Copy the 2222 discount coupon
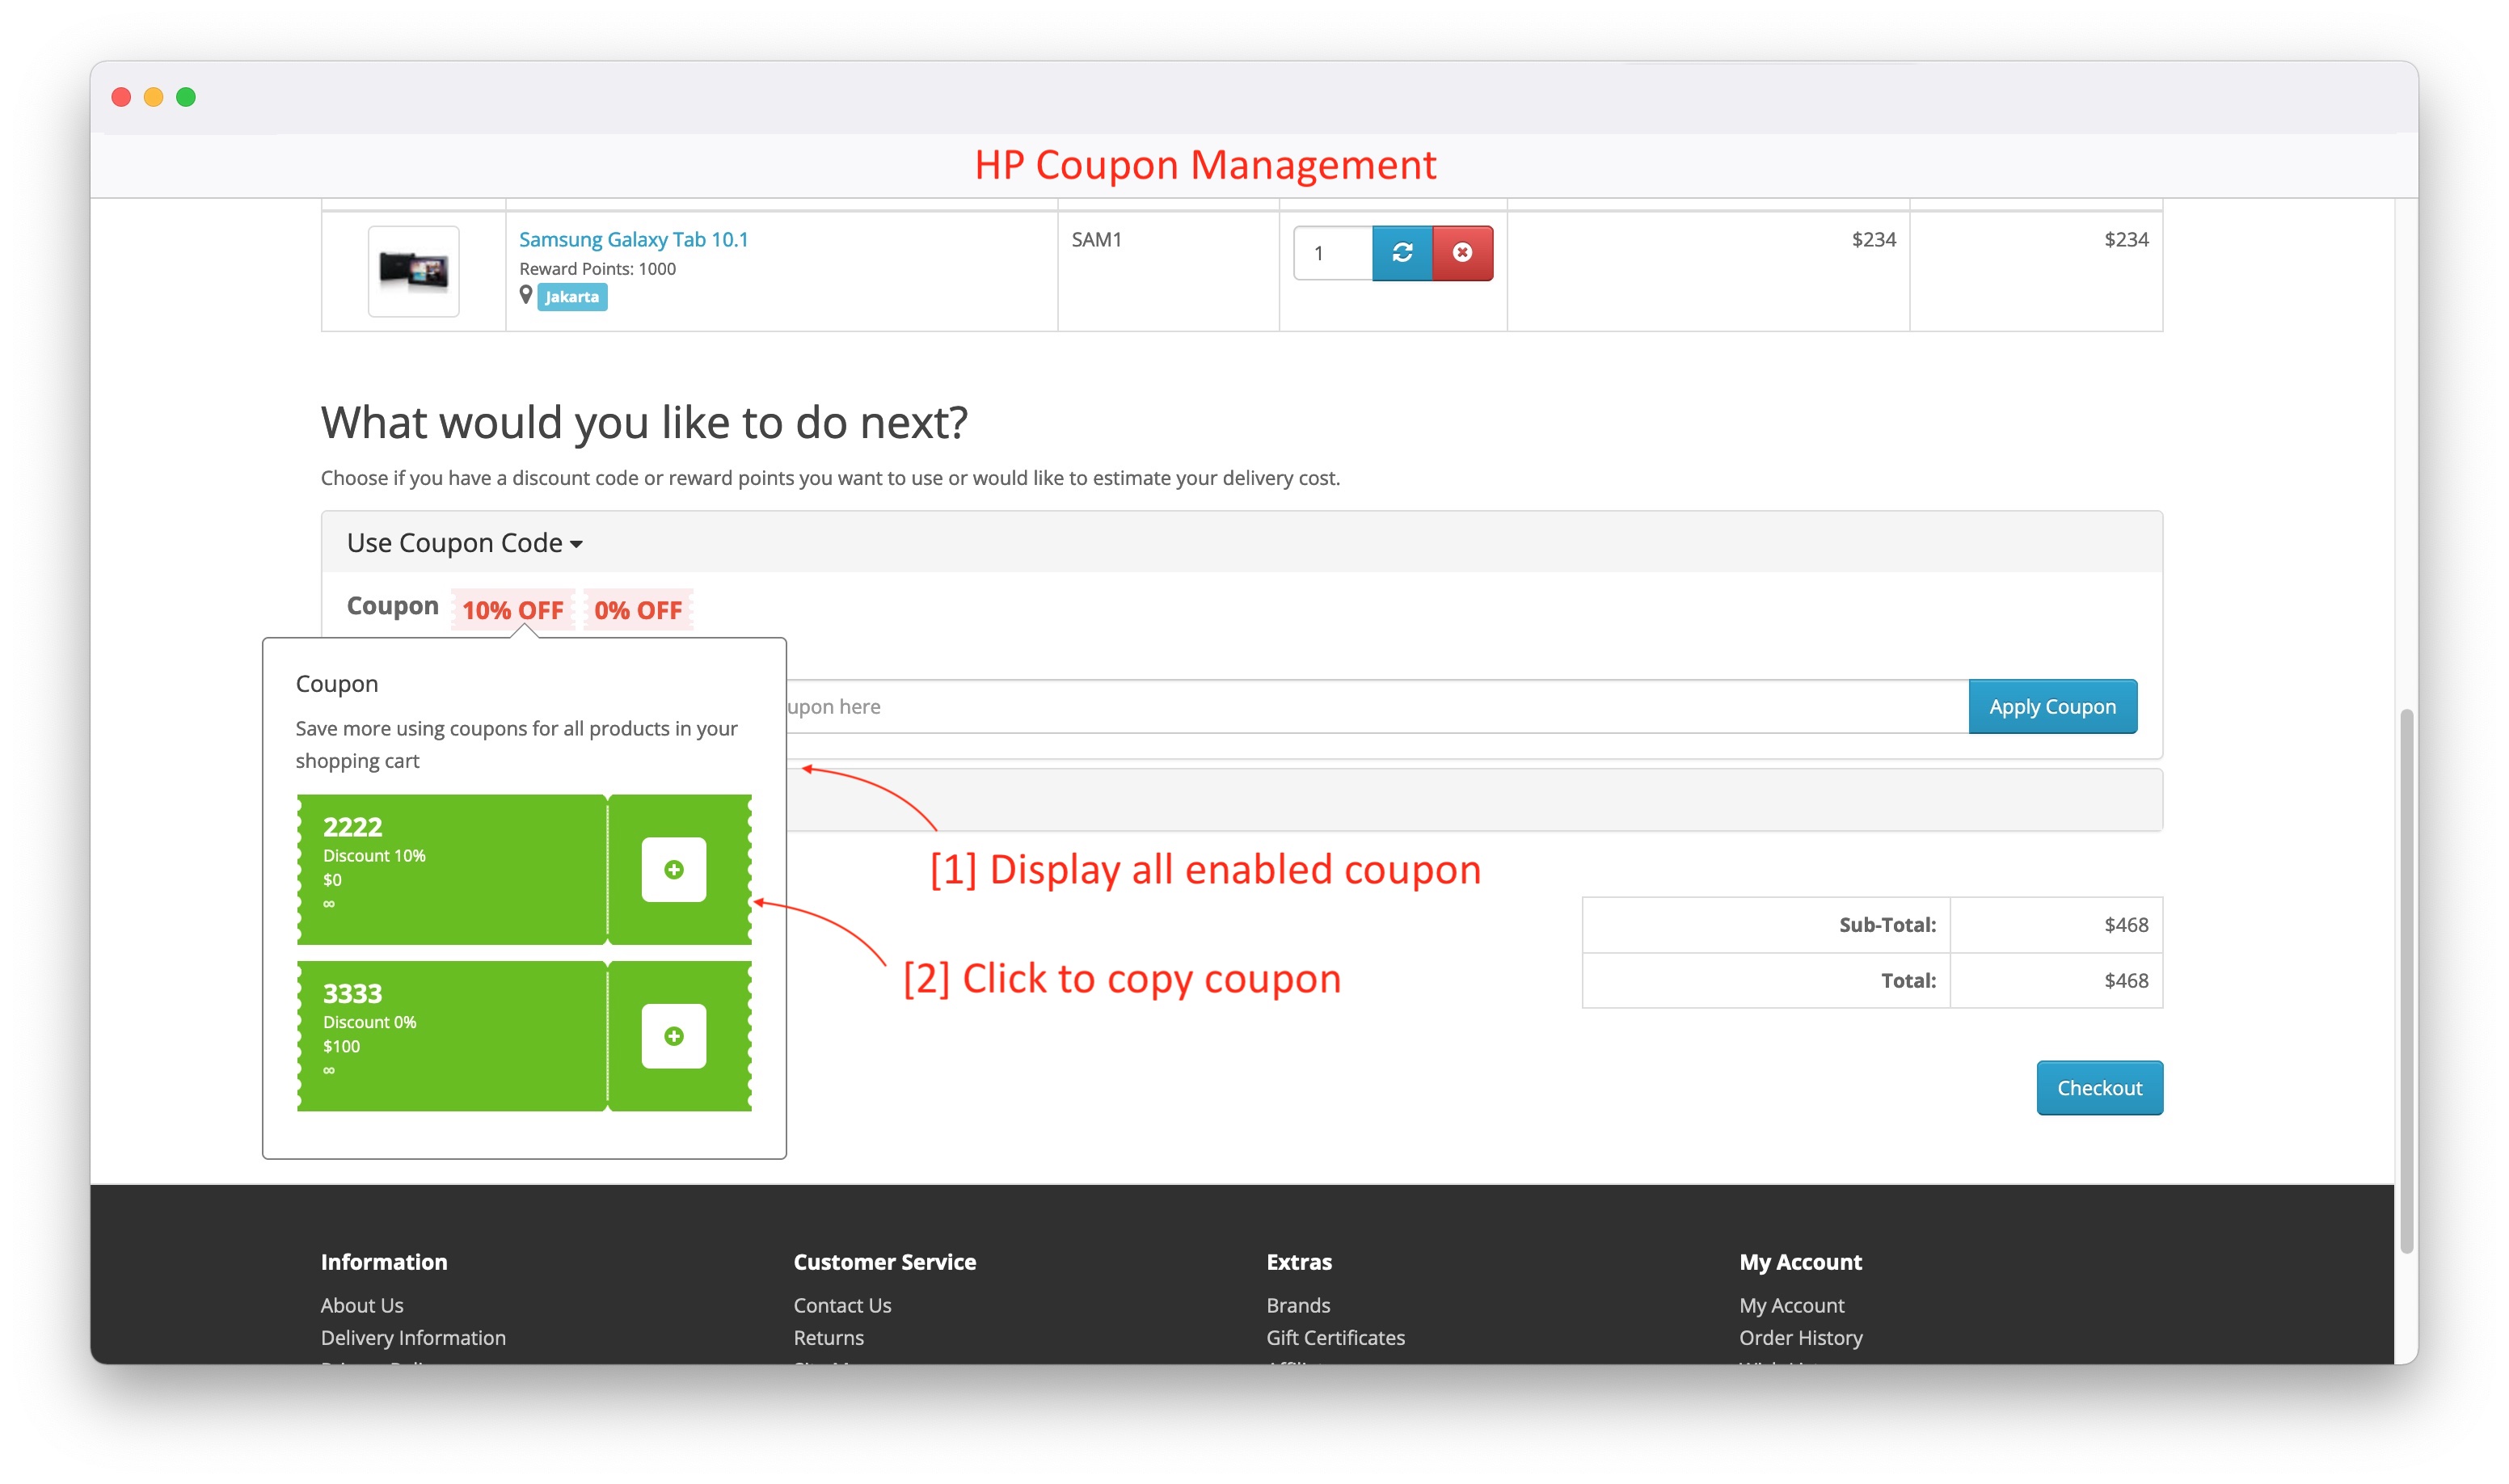Screen dimensions: 2509x1484 (x=673, y=868)
